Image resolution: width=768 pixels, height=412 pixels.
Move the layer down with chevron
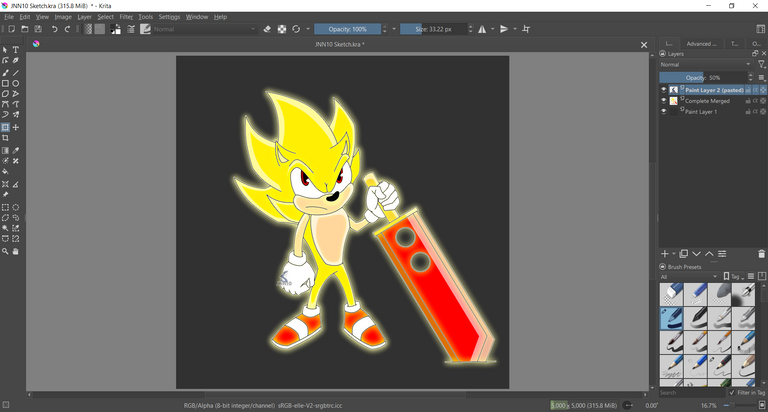click(x=696, y=254)
